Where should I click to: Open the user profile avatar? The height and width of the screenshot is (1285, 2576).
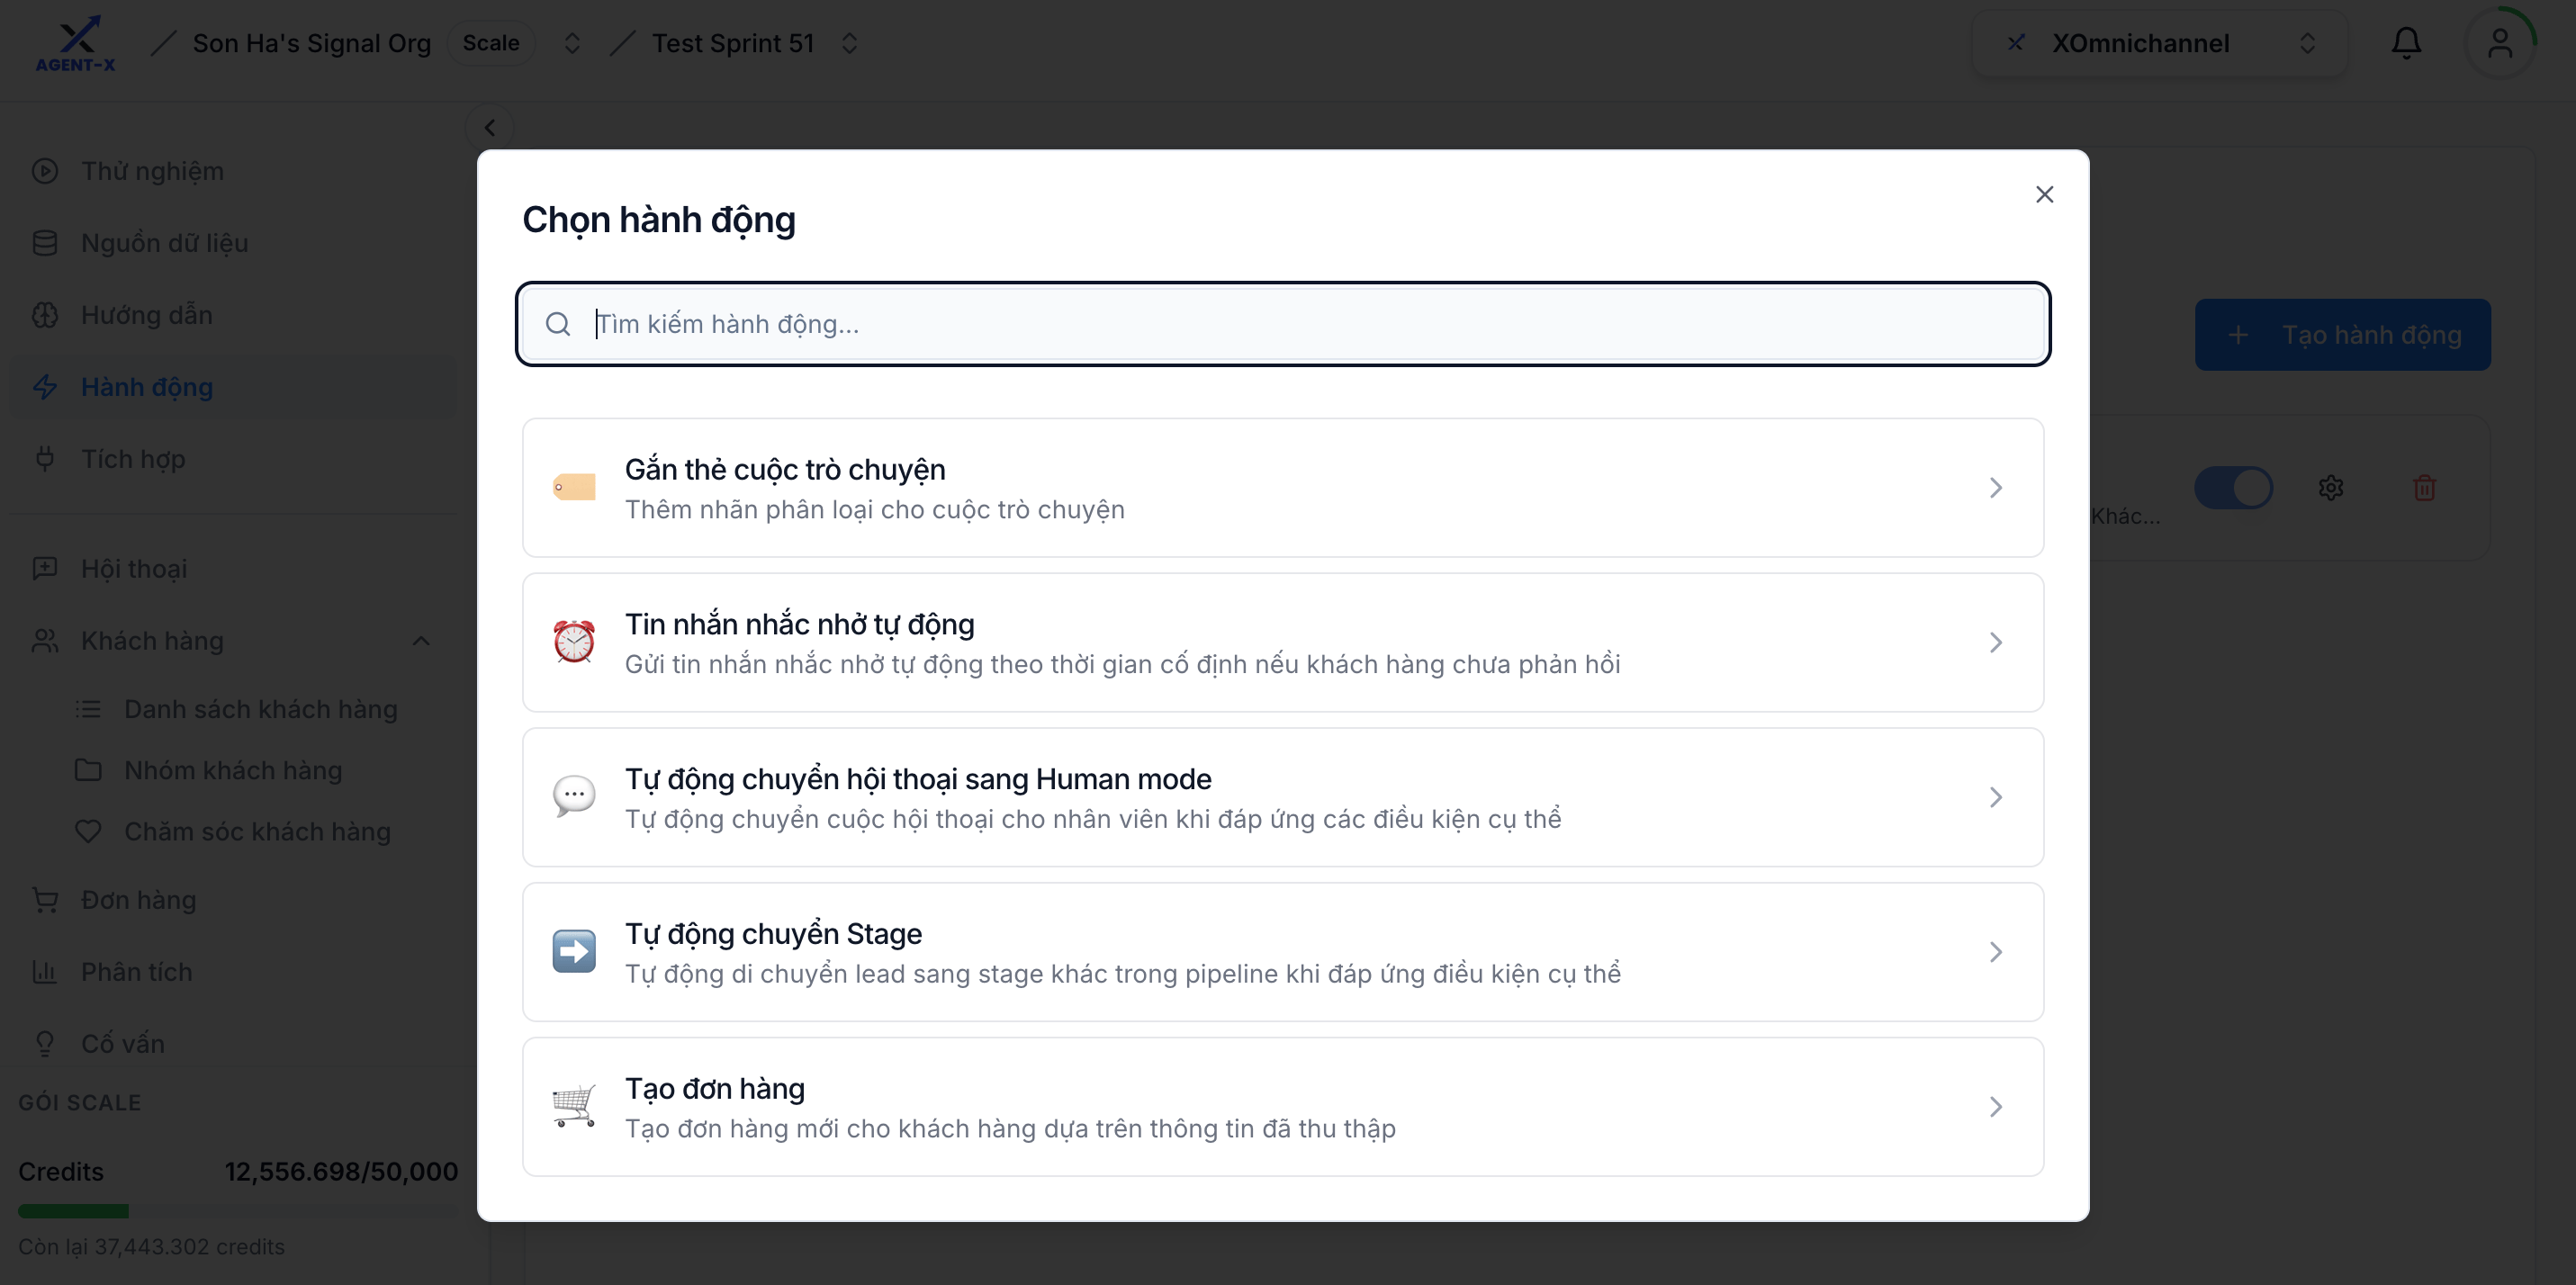click(x=2500, y=43)
